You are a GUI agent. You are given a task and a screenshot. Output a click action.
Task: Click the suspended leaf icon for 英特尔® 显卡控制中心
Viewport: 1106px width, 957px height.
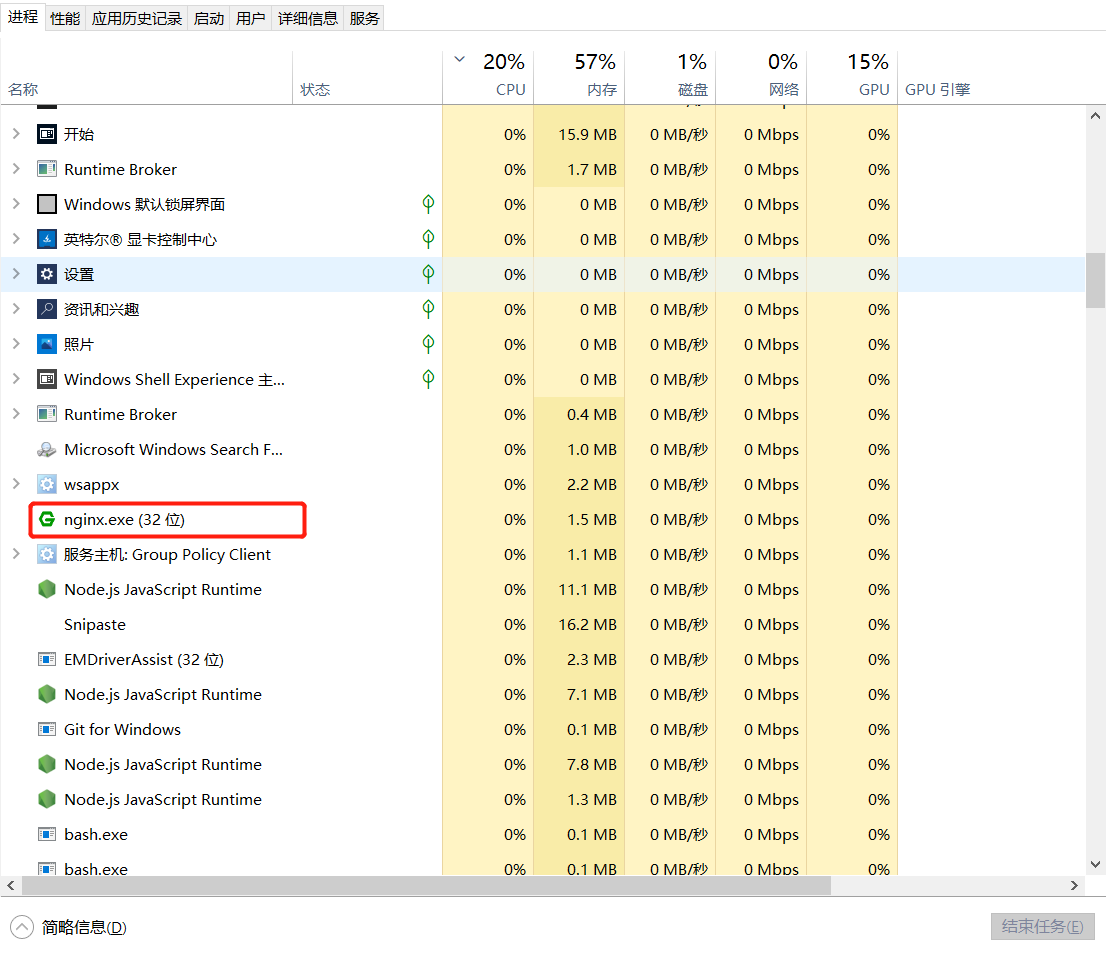(428, 239)
